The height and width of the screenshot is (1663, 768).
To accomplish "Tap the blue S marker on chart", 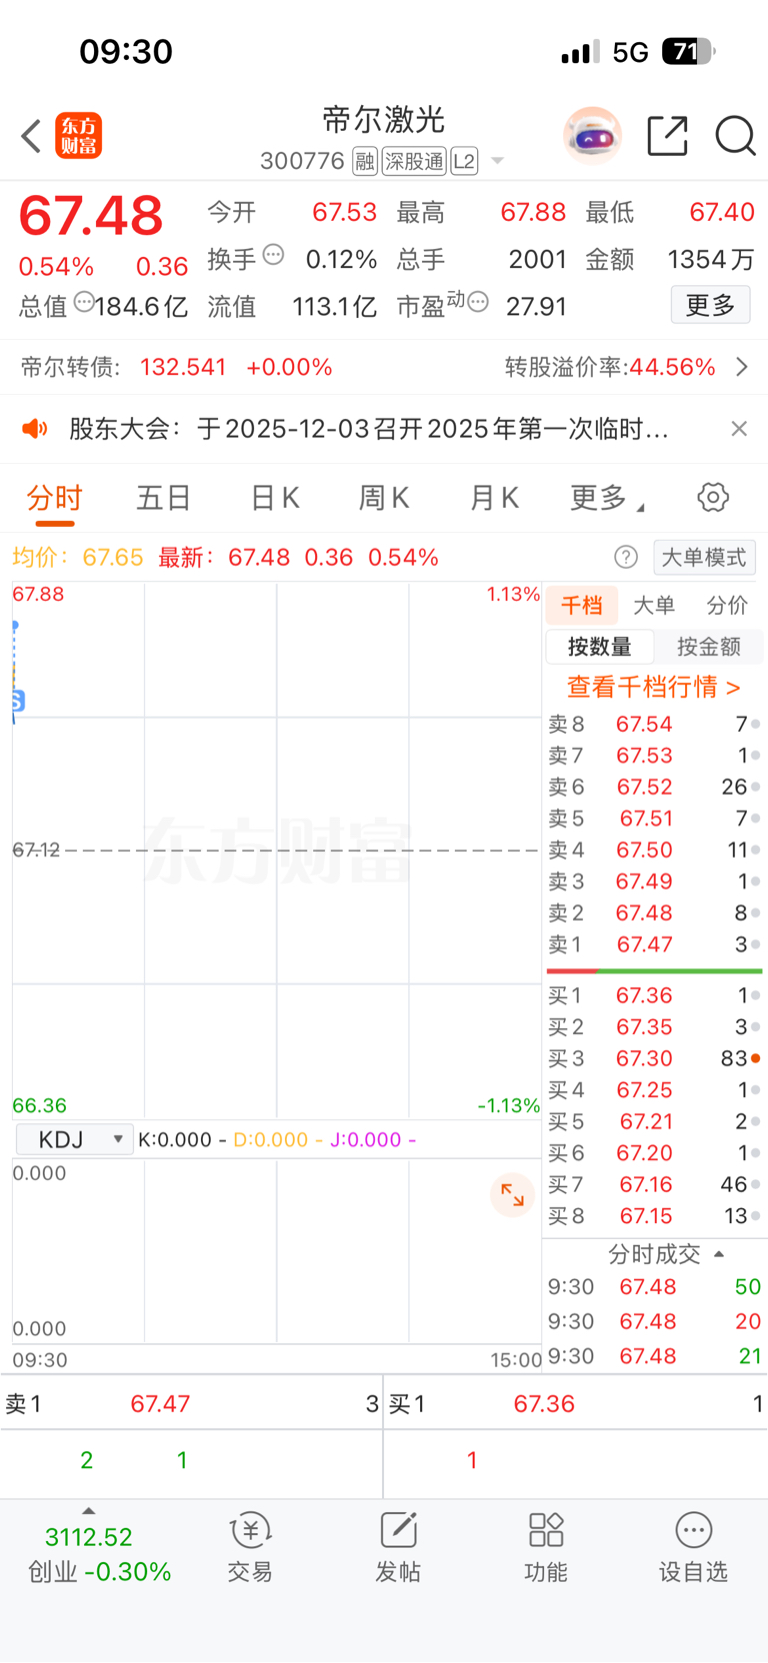I will (17, 701).
